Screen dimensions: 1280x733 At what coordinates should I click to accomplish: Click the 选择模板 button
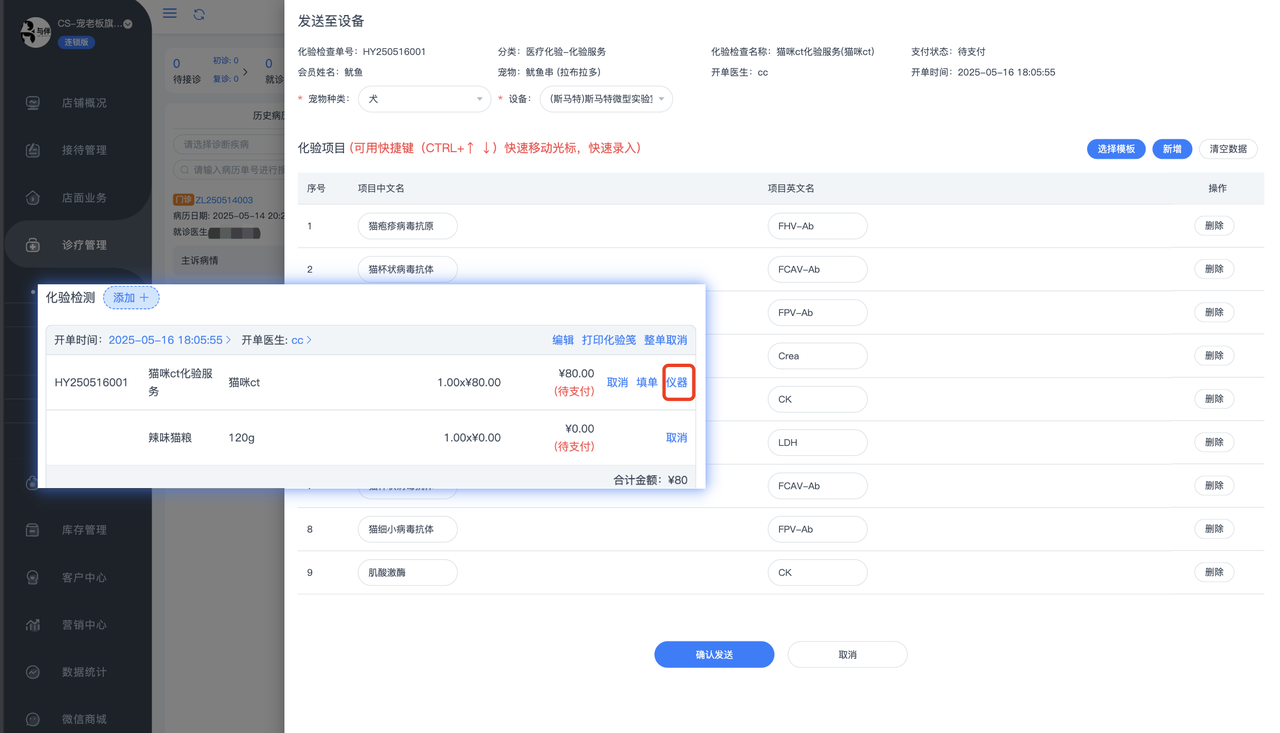[x=1116, y=149]
